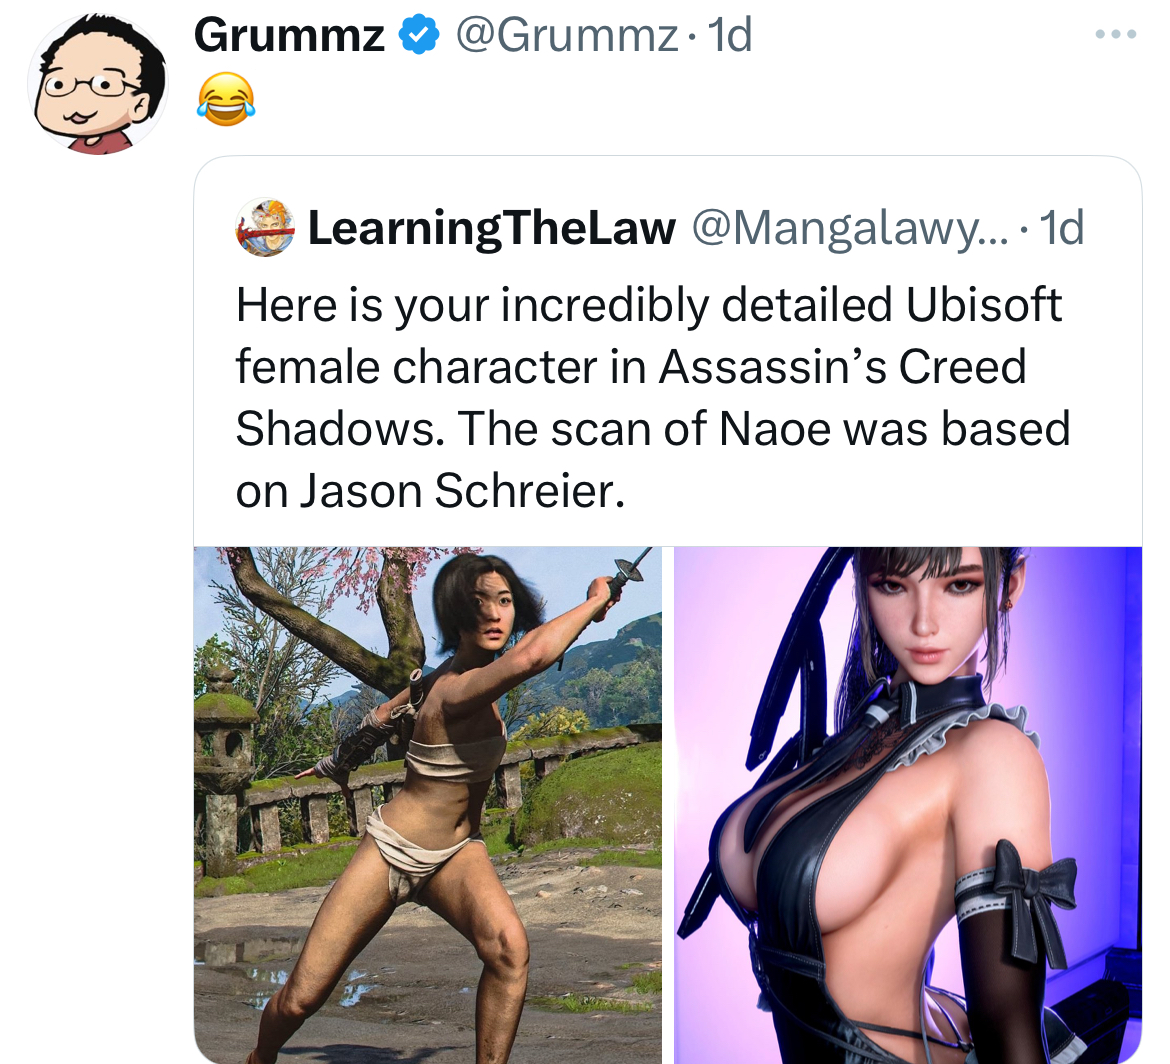This screenshot has height=1064, width=1170.
Task: Click the blue verified badge beside Grummz
Action: (x=419, y=35)
